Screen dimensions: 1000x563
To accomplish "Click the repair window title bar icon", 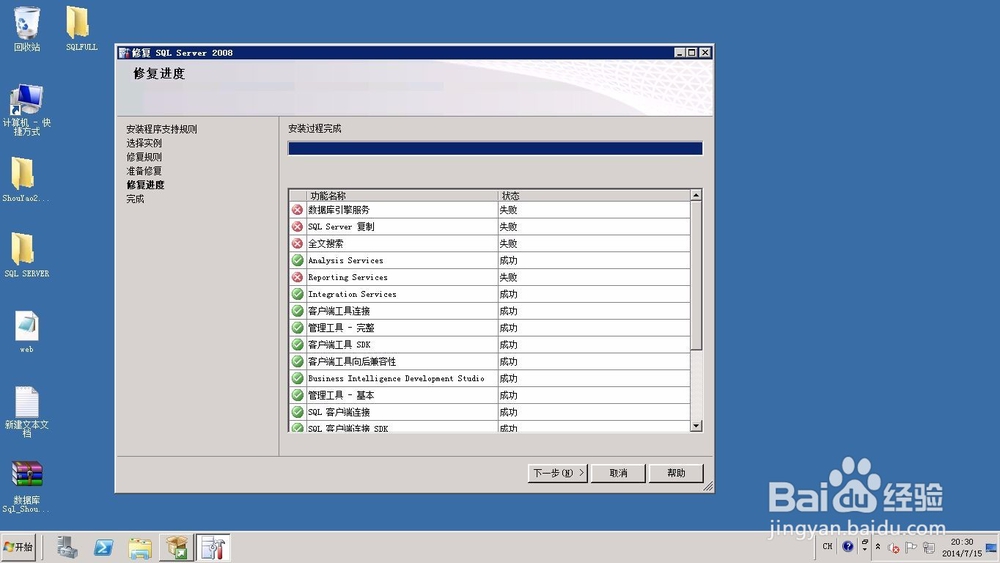I will click(124, 53).
